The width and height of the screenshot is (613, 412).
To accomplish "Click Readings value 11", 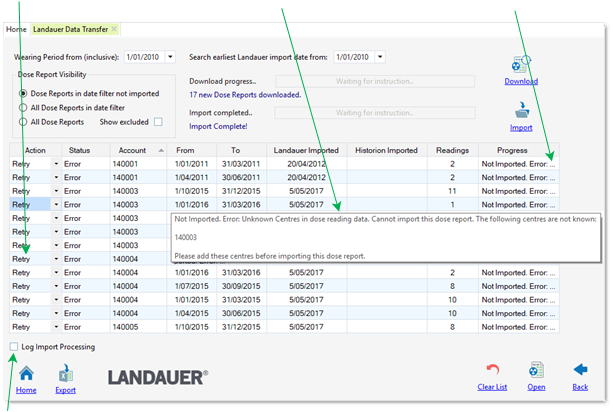I will click(x=452, y=191).
